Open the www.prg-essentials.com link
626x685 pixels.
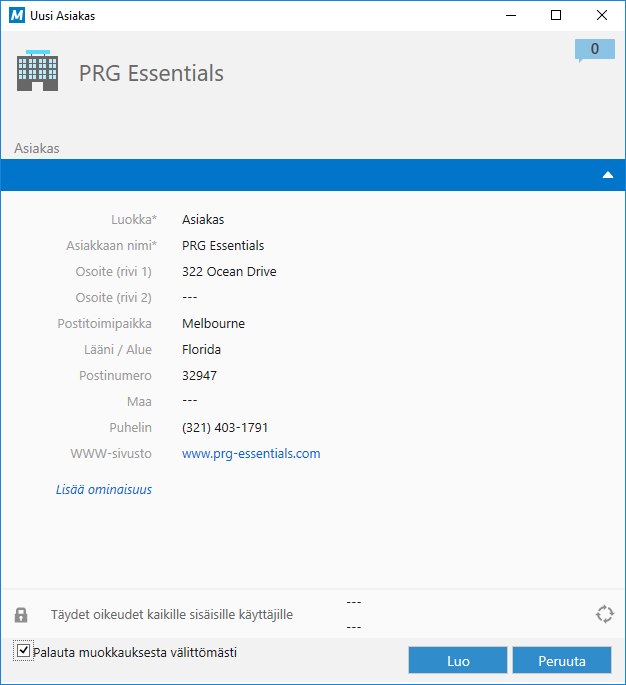coord(251,453)
